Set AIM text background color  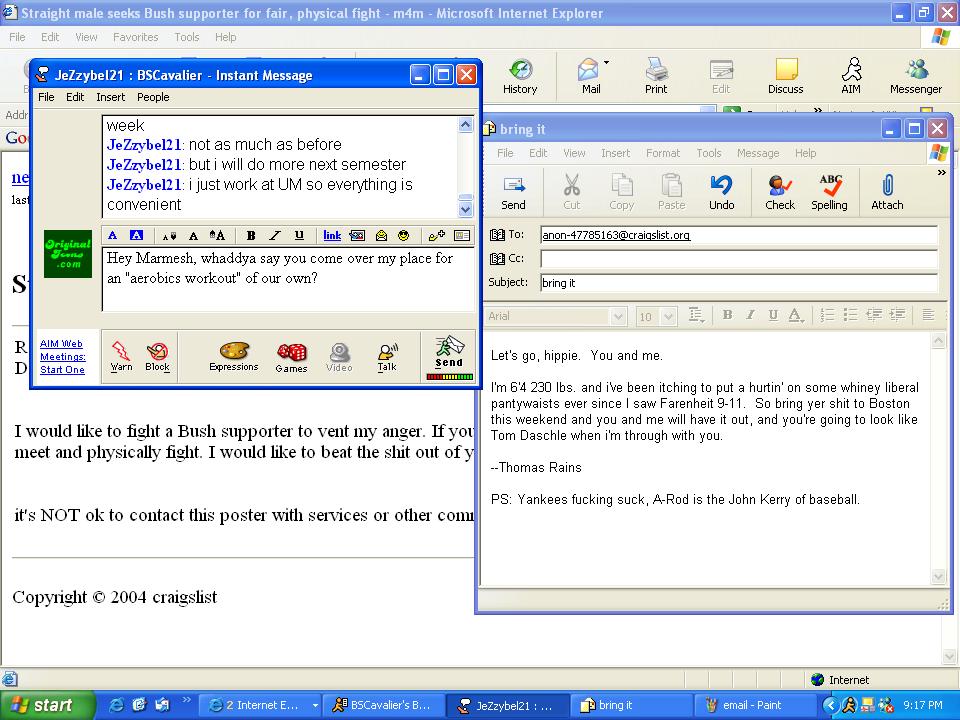click(x=137, y=236)
